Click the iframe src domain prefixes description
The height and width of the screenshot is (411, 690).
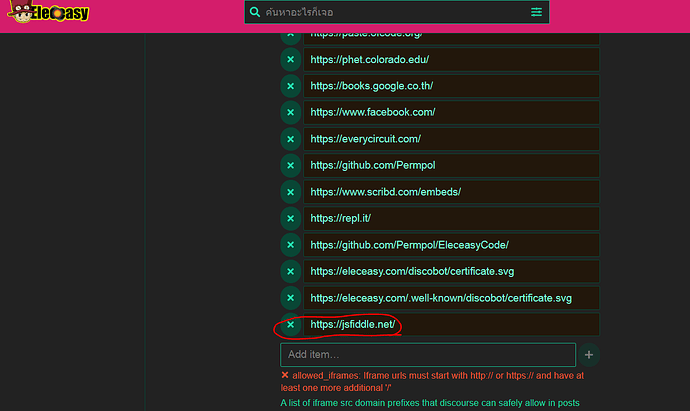click(x=430, y=403)
